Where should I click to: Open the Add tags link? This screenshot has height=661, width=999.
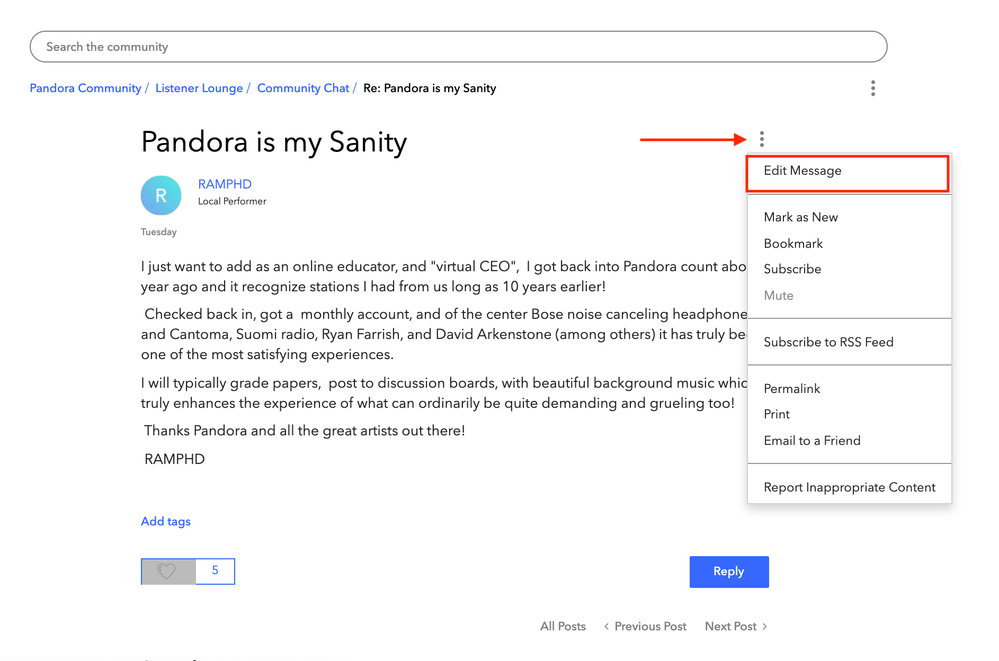tap(166, 521)
